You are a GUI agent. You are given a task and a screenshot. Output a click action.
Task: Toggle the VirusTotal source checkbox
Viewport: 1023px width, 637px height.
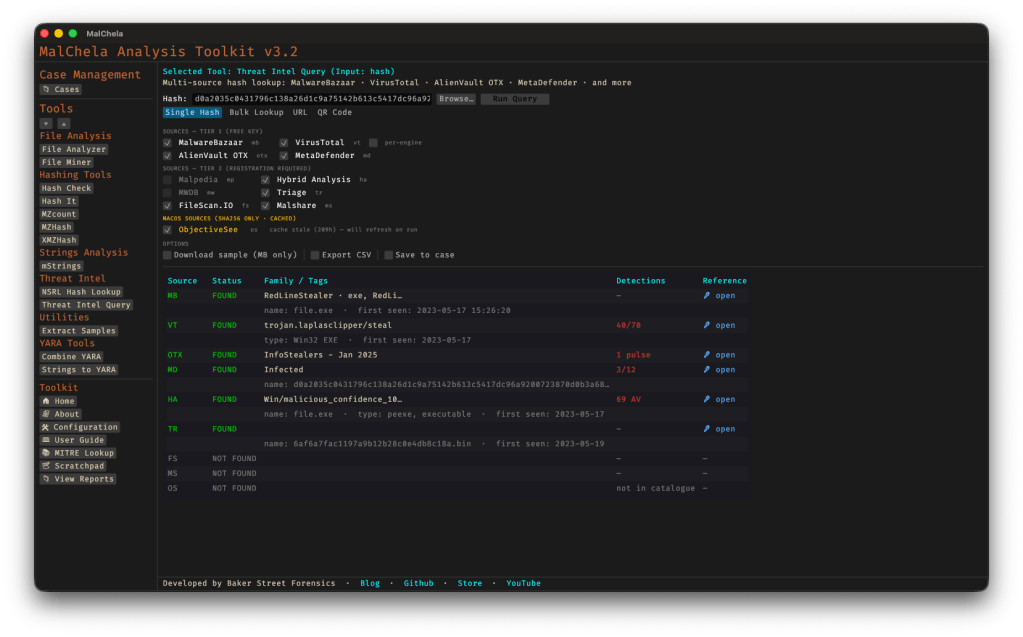pos(284,143)
